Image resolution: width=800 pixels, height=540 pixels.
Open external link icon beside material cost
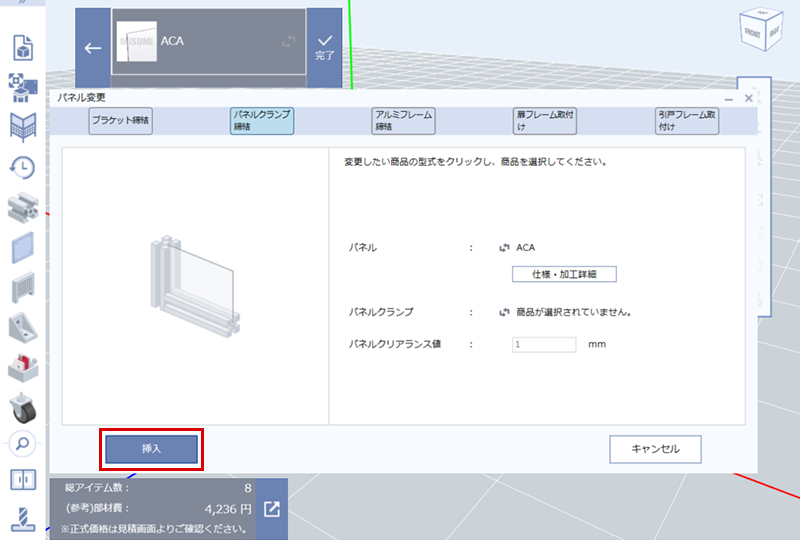[x=272, y=509]
